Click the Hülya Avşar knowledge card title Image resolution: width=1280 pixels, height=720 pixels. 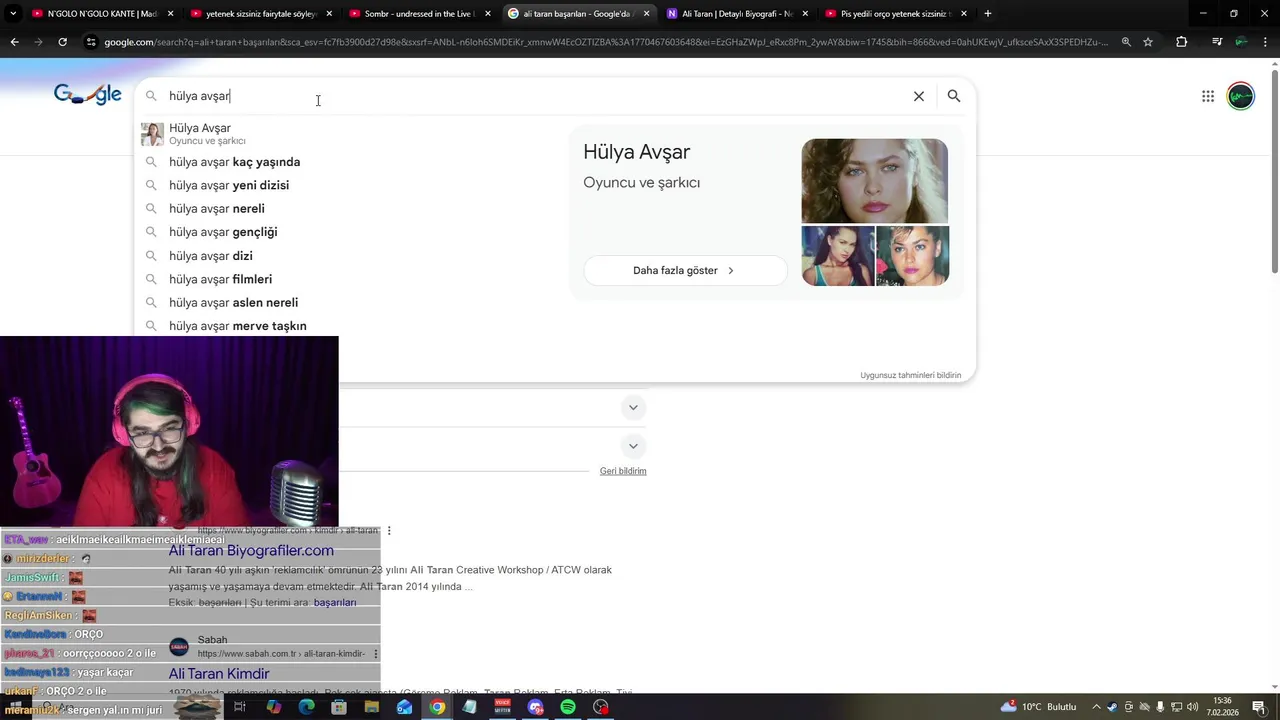click(x=637, y=152)
